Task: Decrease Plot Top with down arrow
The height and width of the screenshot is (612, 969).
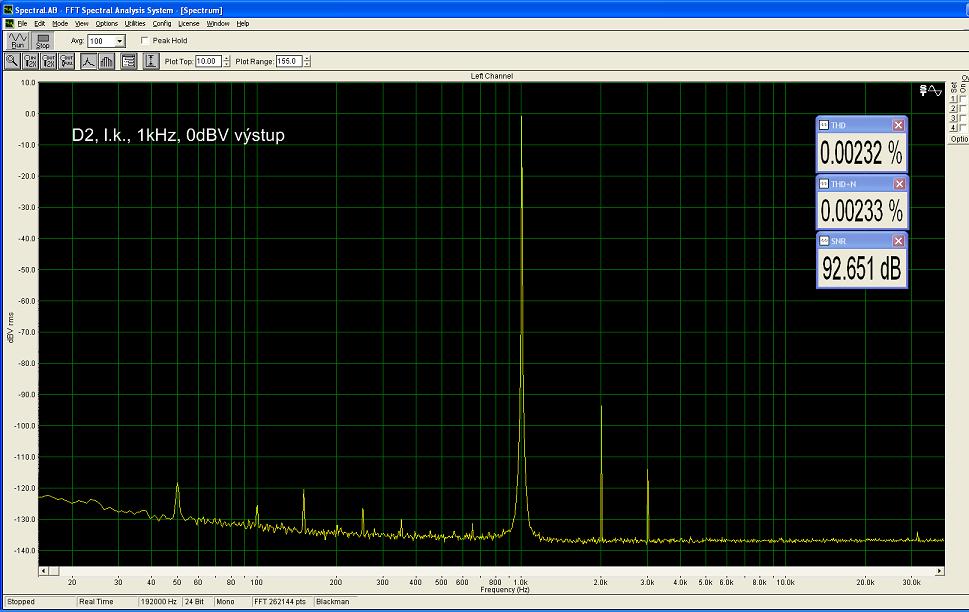Action: (227, 64)
